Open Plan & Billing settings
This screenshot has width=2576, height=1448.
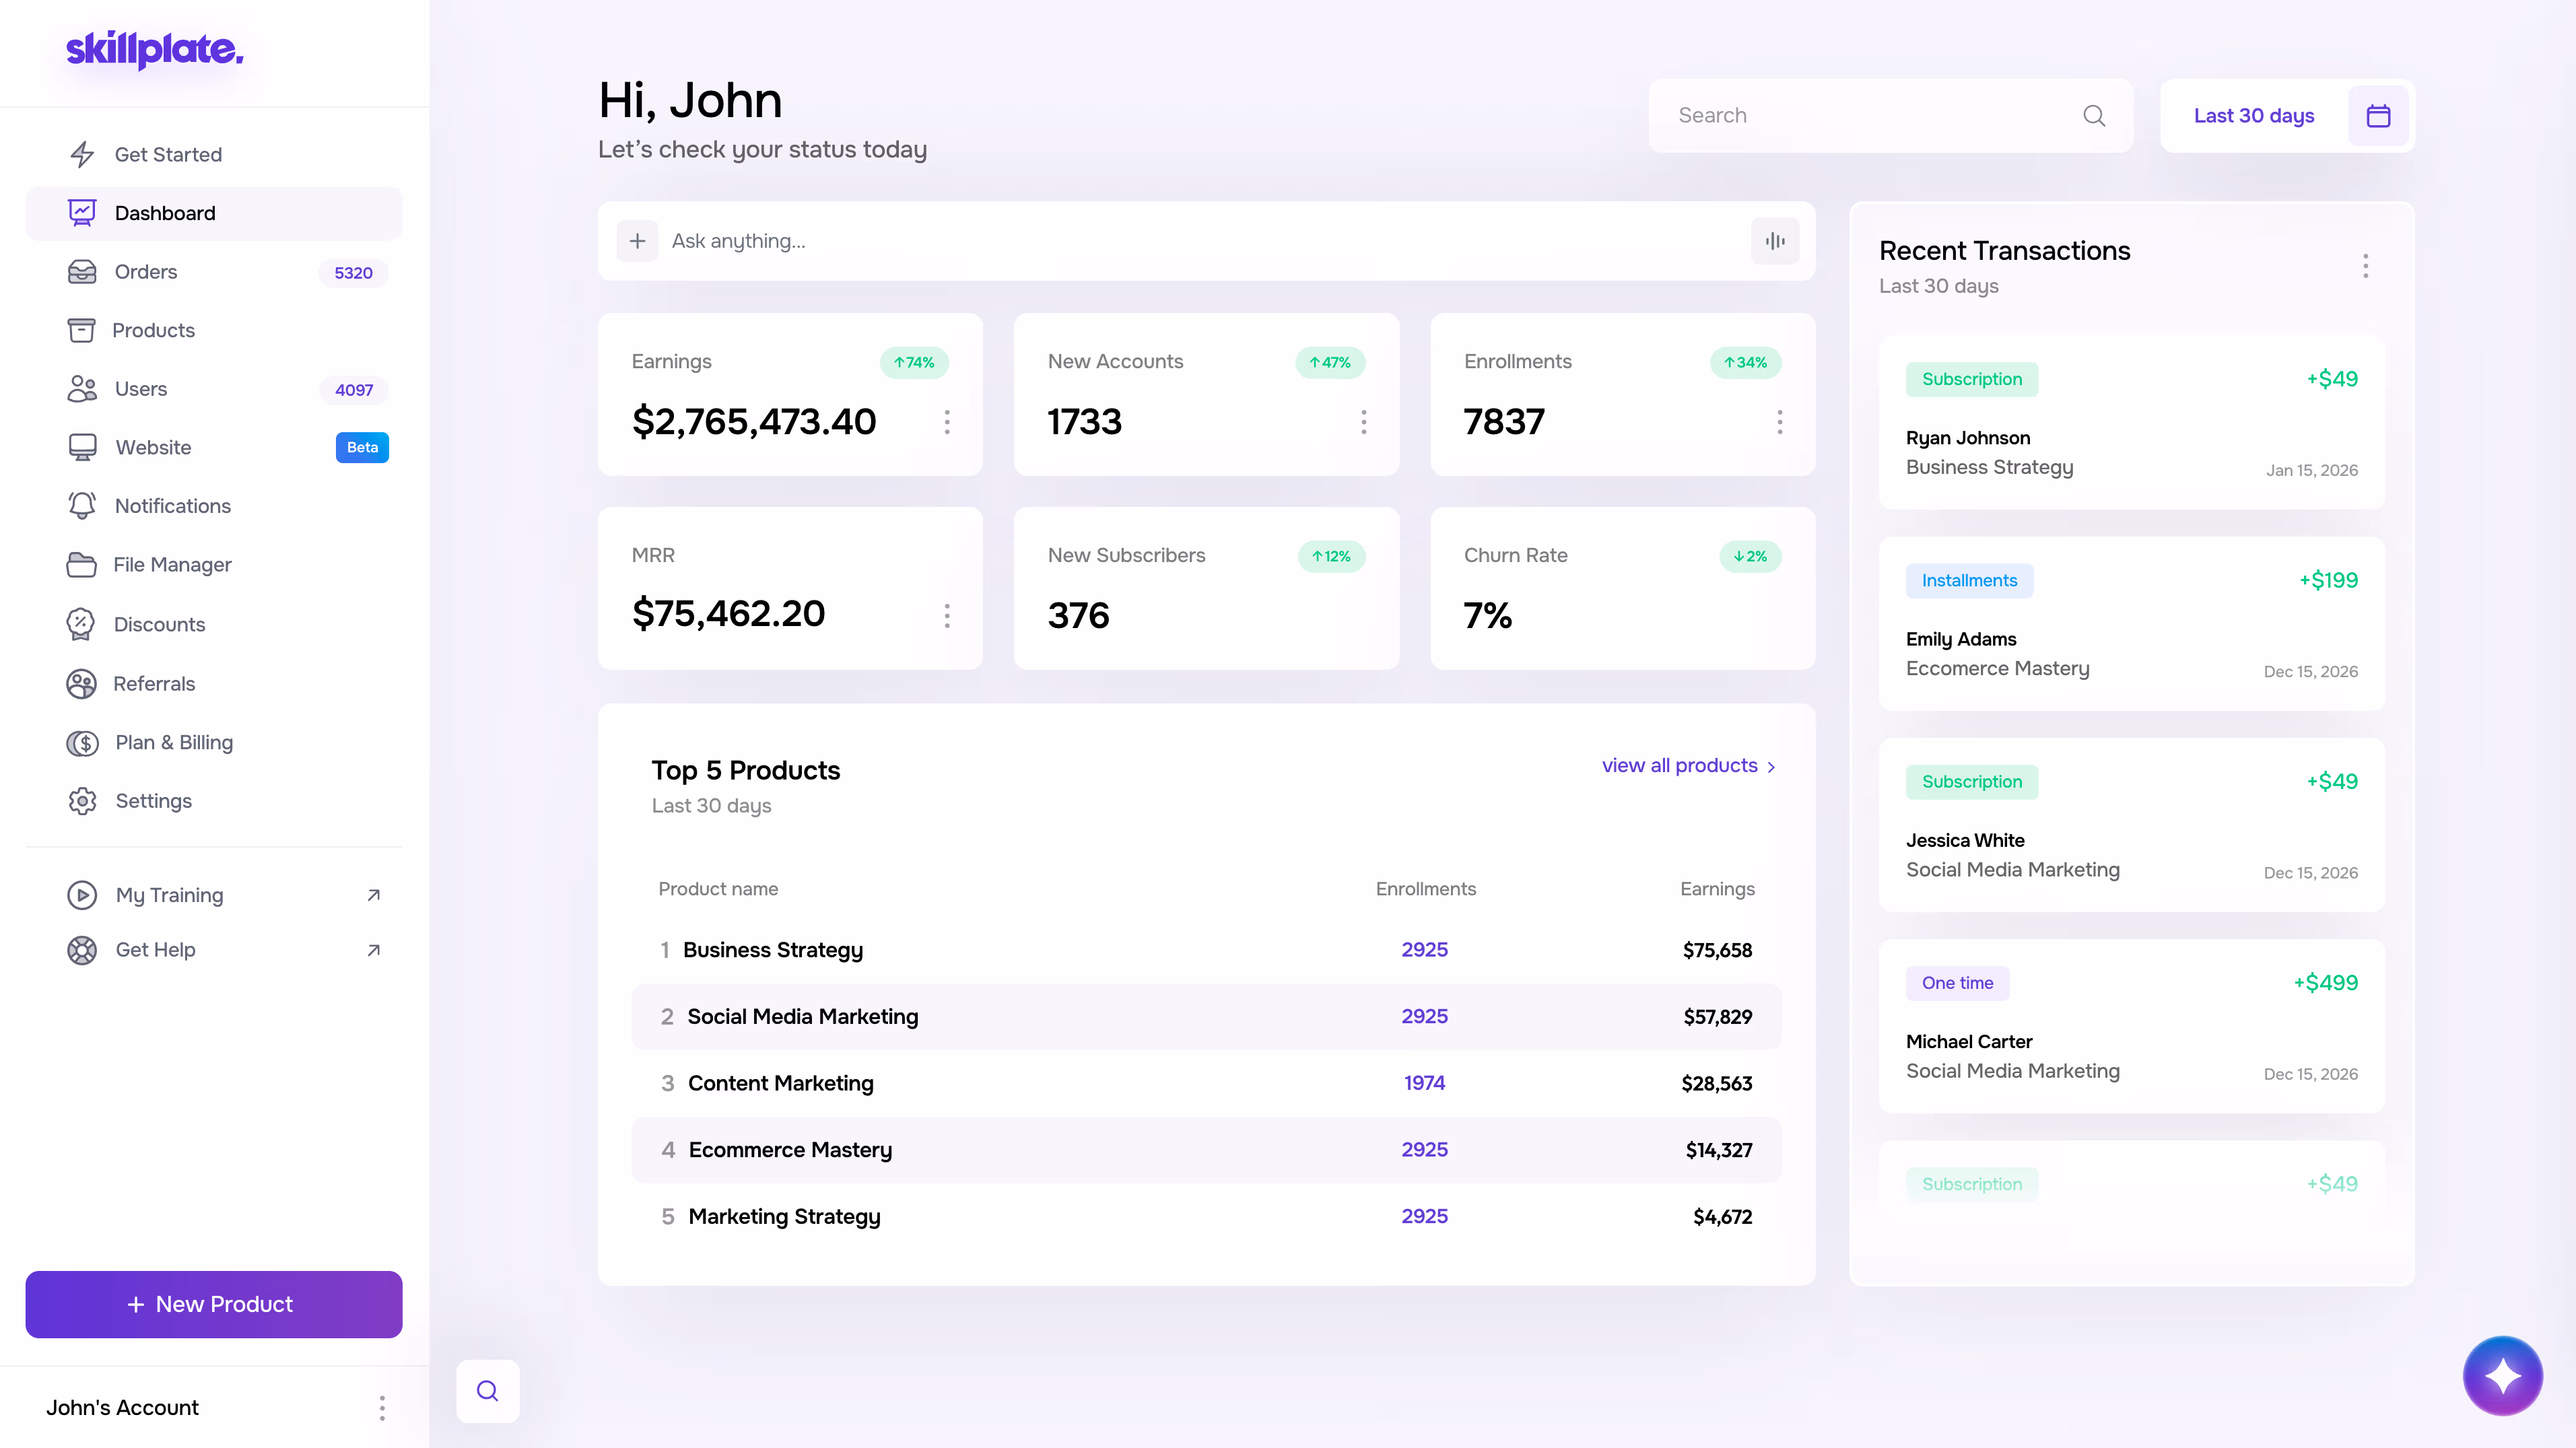[174, 742]
